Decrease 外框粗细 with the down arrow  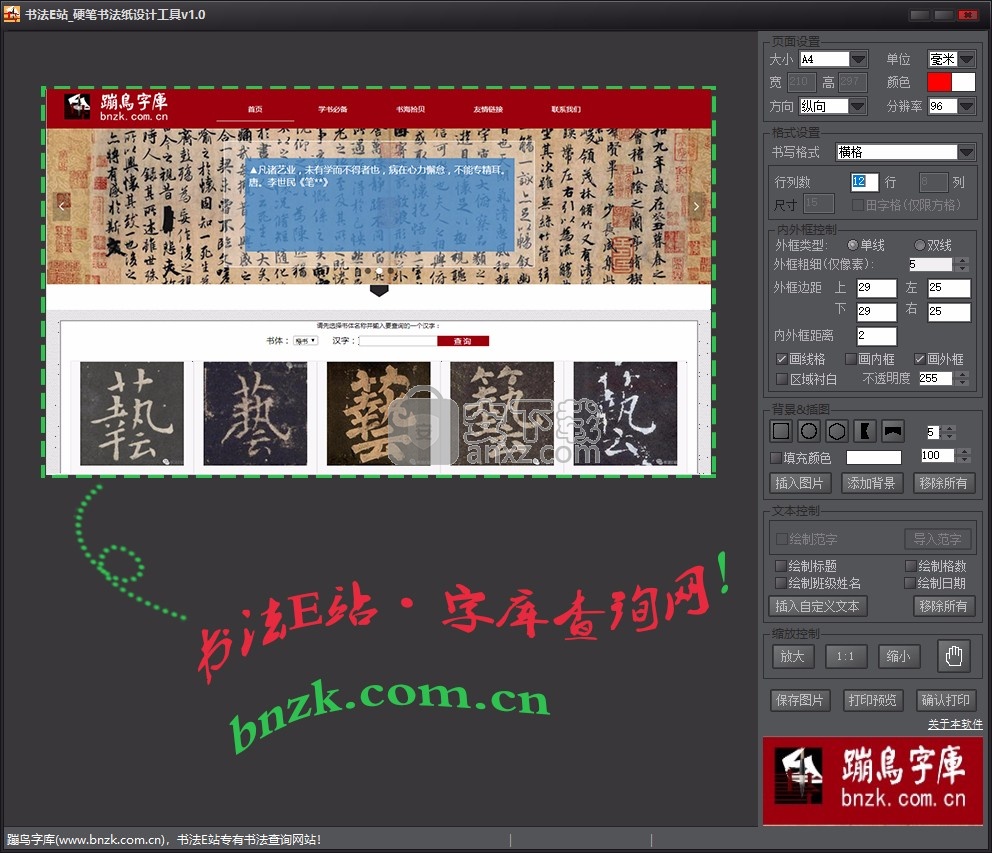click(x=962, y=268)
